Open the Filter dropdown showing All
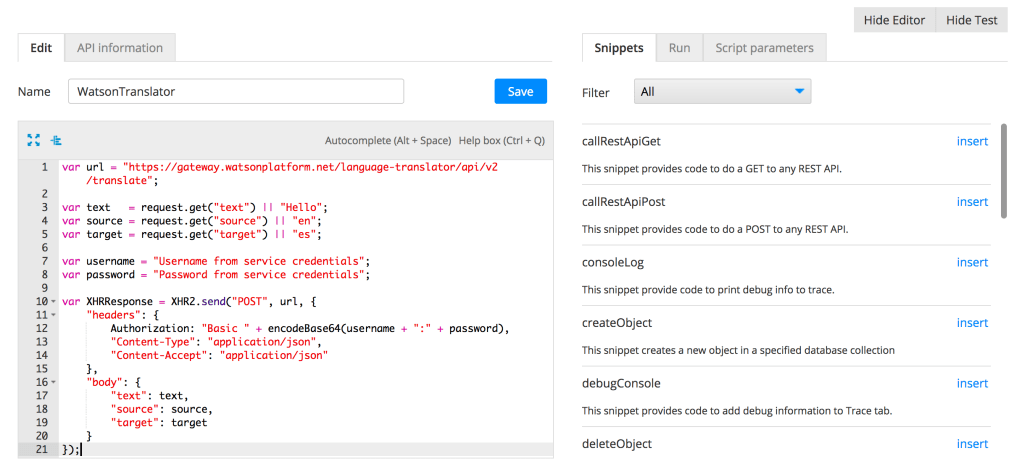 (722, 92)
